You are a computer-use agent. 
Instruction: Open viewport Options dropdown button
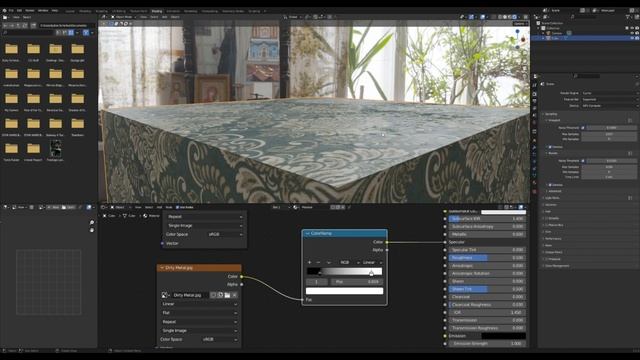[520, 24]
